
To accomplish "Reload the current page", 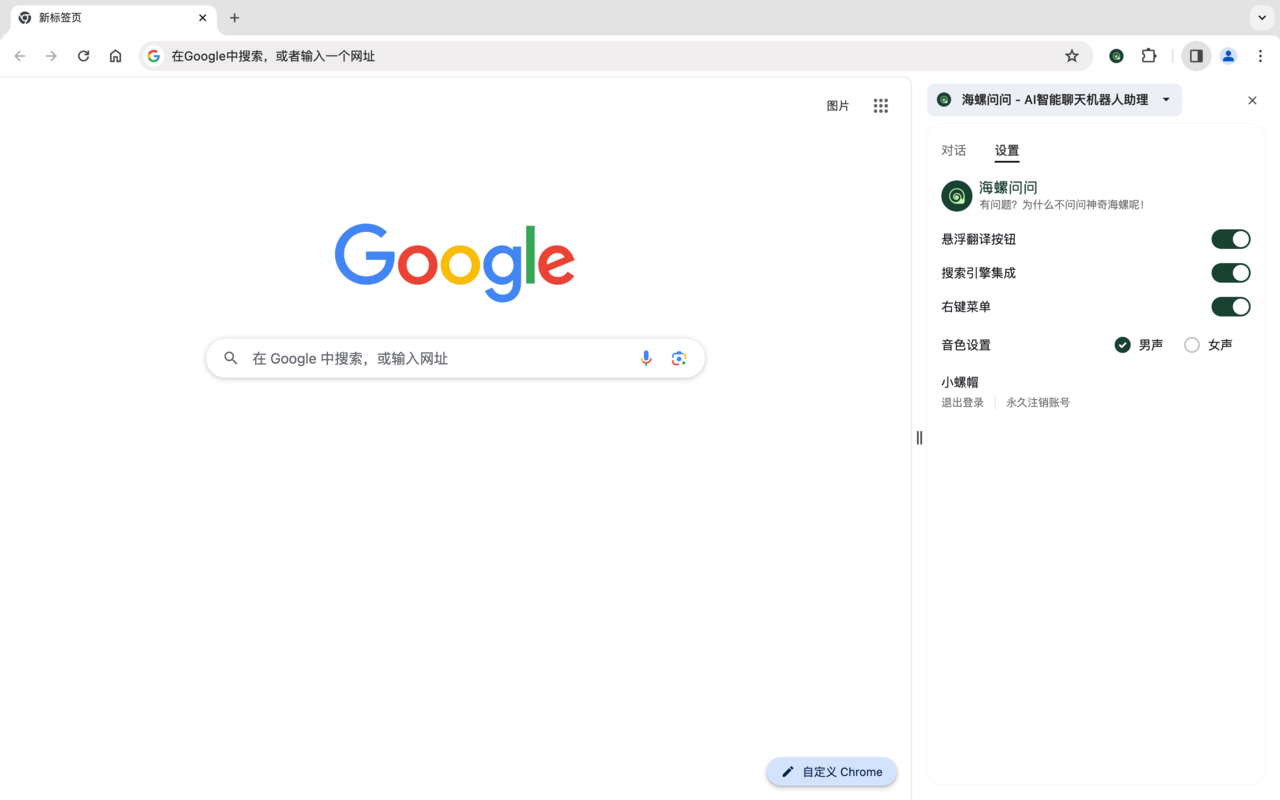I will coord(84,56).
